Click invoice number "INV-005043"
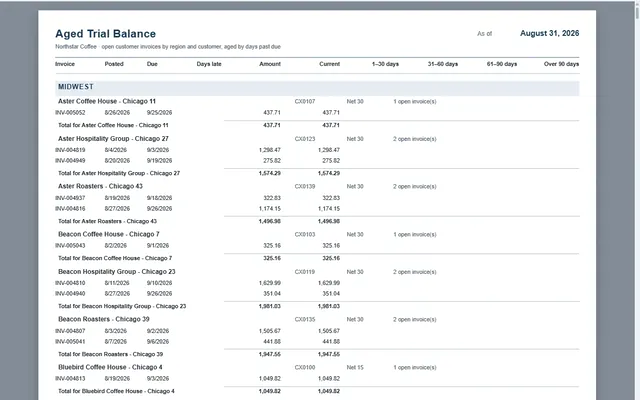 click(x=70, y=246)
